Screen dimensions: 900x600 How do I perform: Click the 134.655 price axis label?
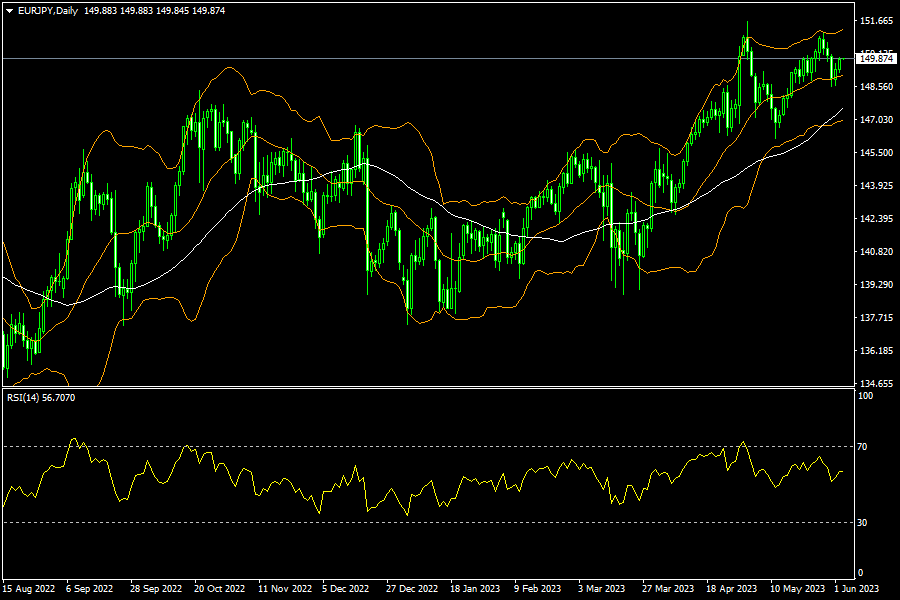click(876, 384)
